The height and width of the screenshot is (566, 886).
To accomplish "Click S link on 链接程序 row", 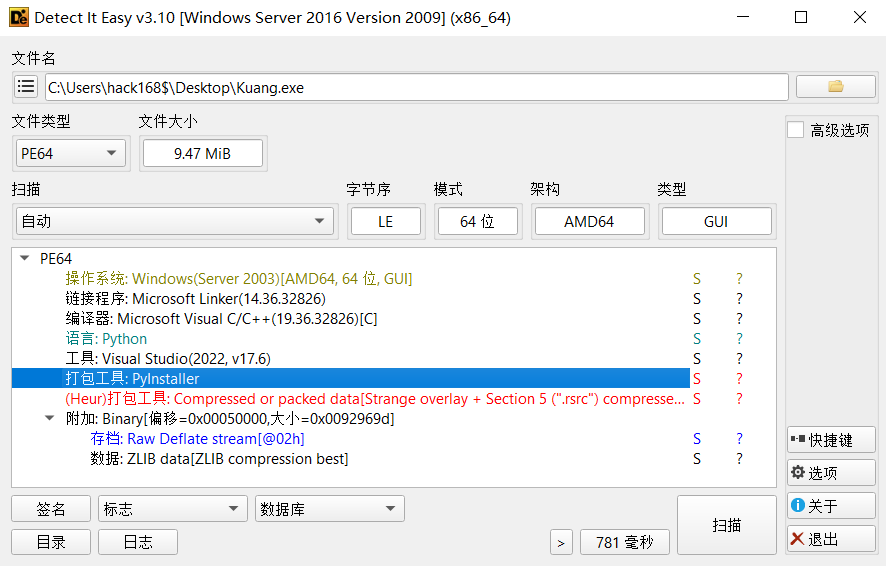I will (x=697, y=298).
